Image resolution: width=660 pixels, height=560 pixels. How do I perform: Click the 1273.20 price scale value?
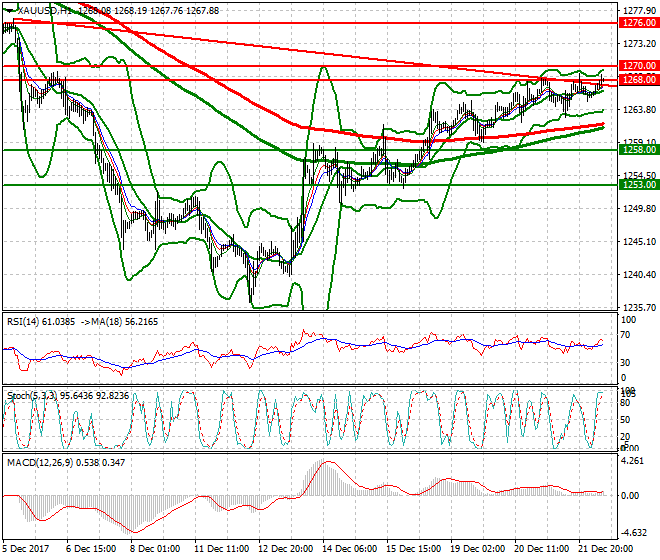coord(639,43)
